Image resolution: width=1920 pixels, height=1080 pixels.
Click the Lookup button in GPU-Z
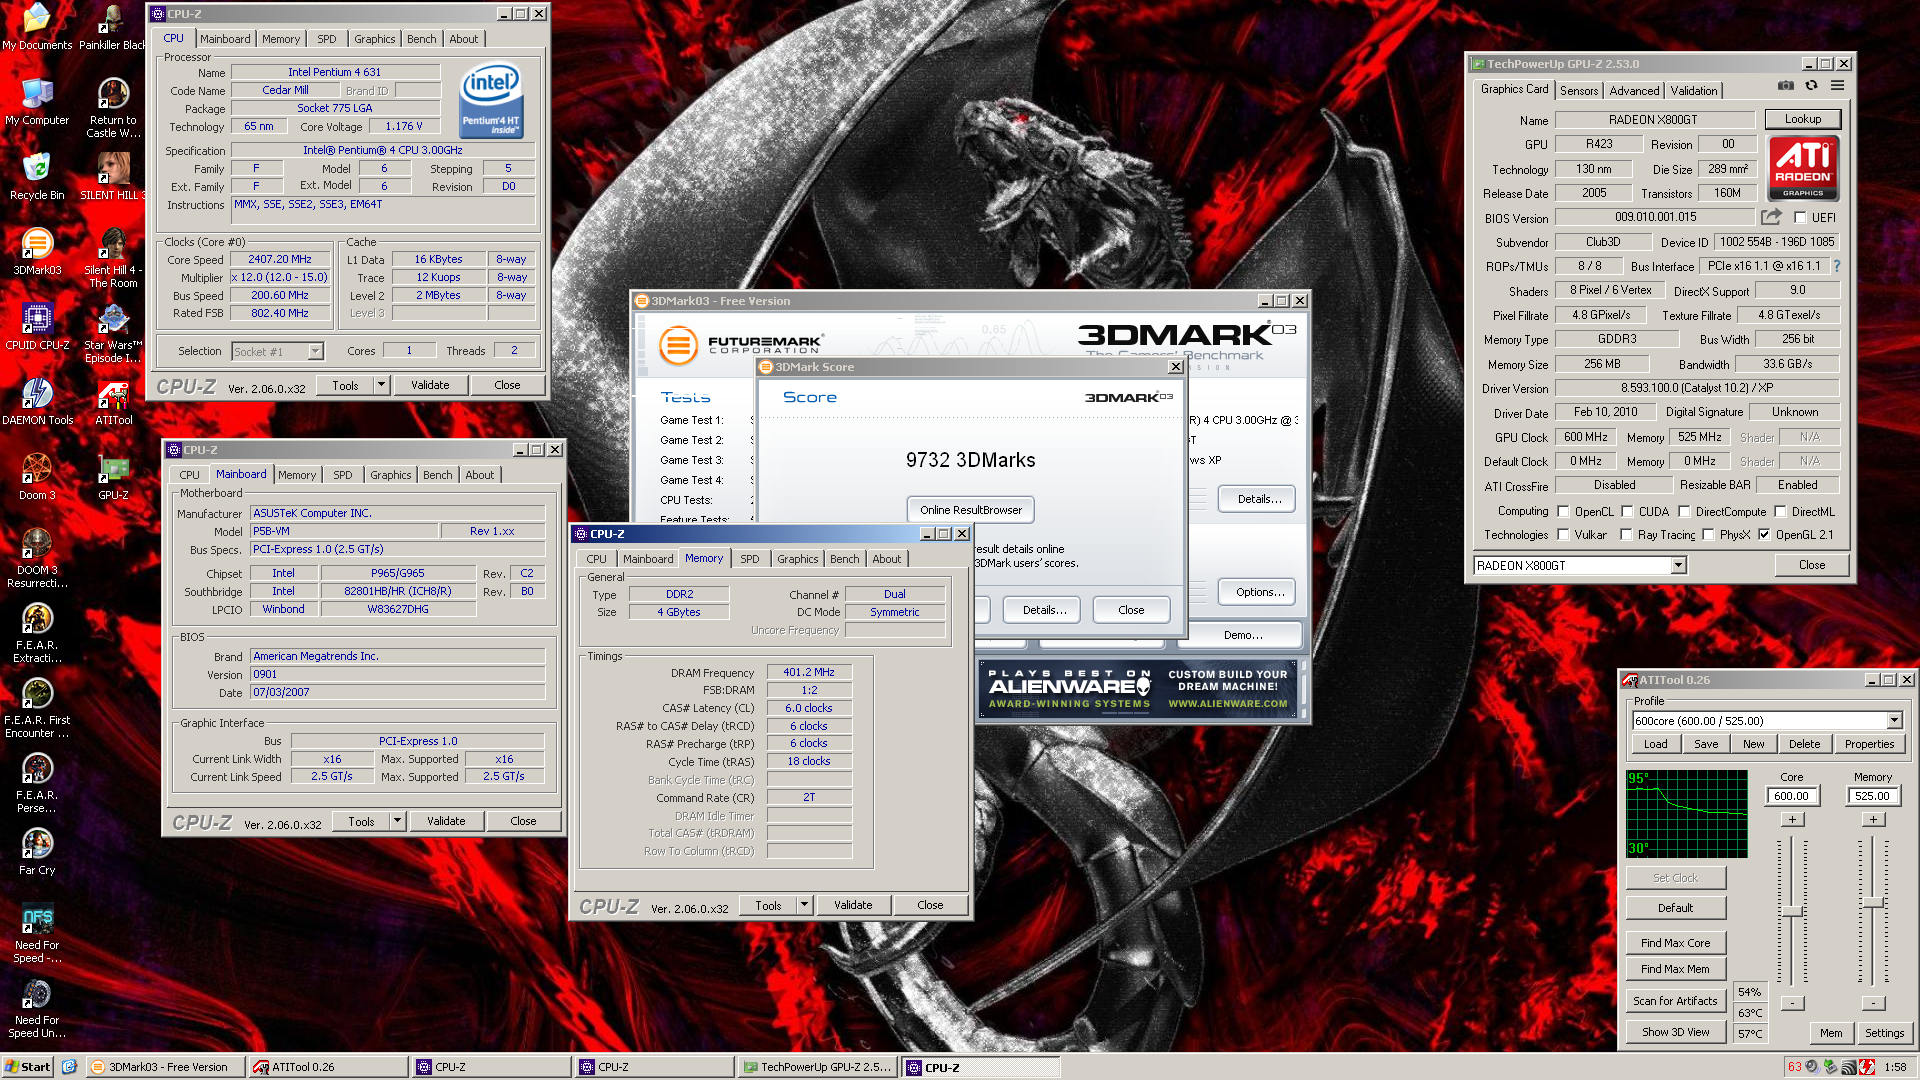click(1803, 119)
